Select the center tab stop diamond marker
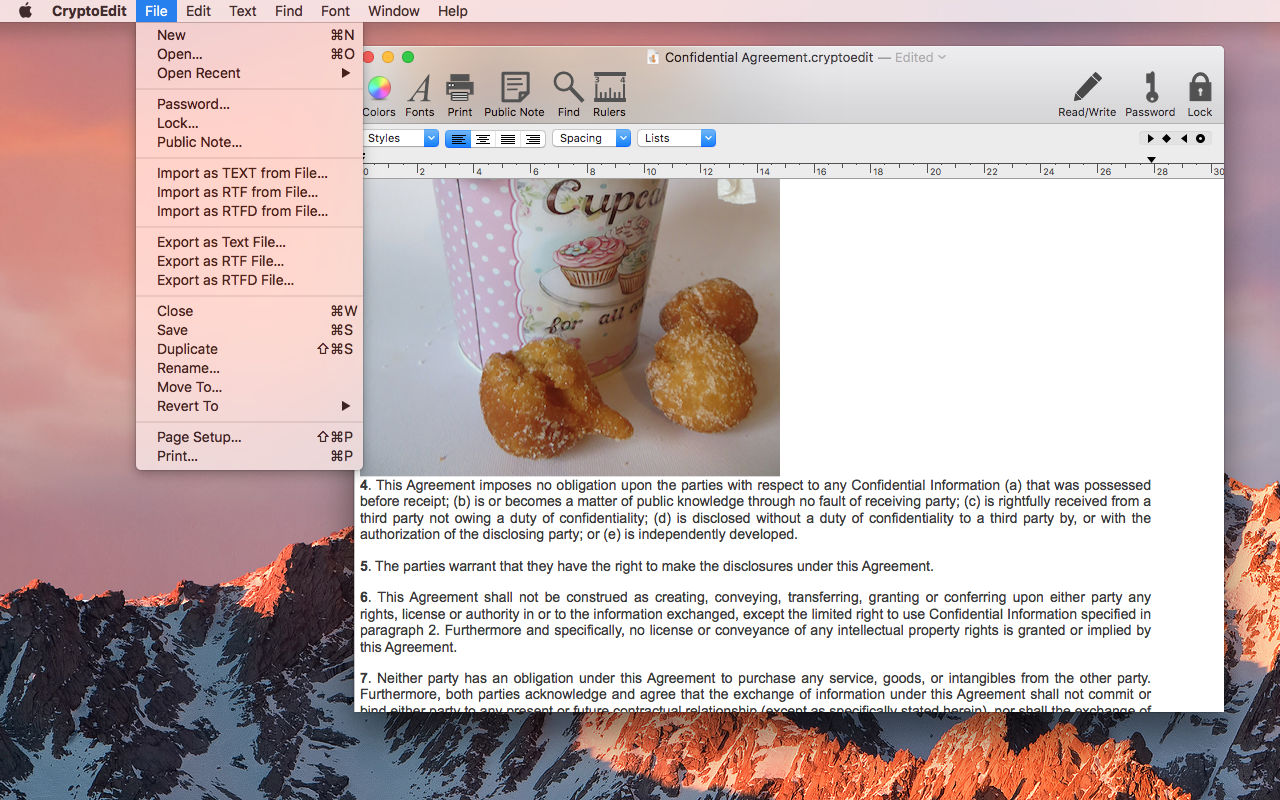 pos(1167,139)
